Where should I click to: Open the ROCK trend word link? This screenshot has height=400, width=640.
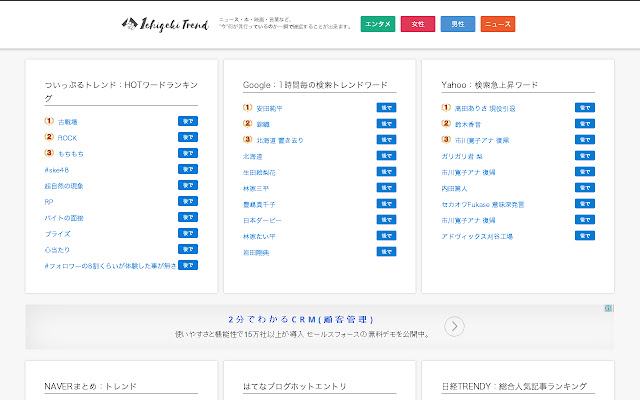(x=67, y=138)
